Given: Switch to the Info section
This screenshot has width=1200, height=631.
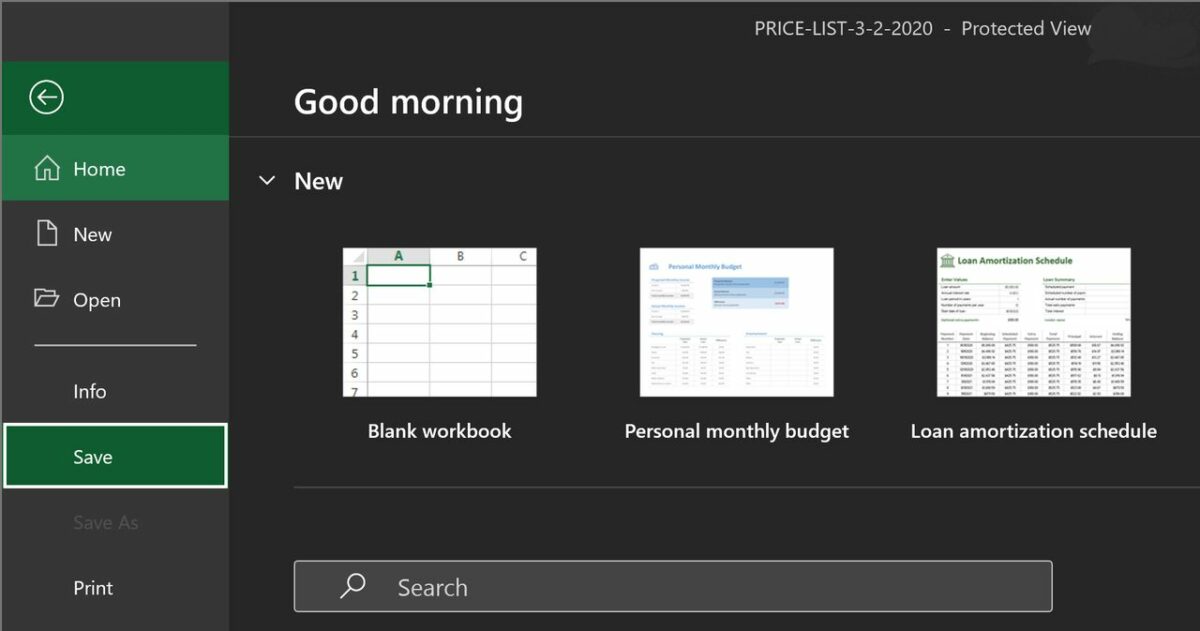Looking at the screenshot, I should tap(89, 391).
